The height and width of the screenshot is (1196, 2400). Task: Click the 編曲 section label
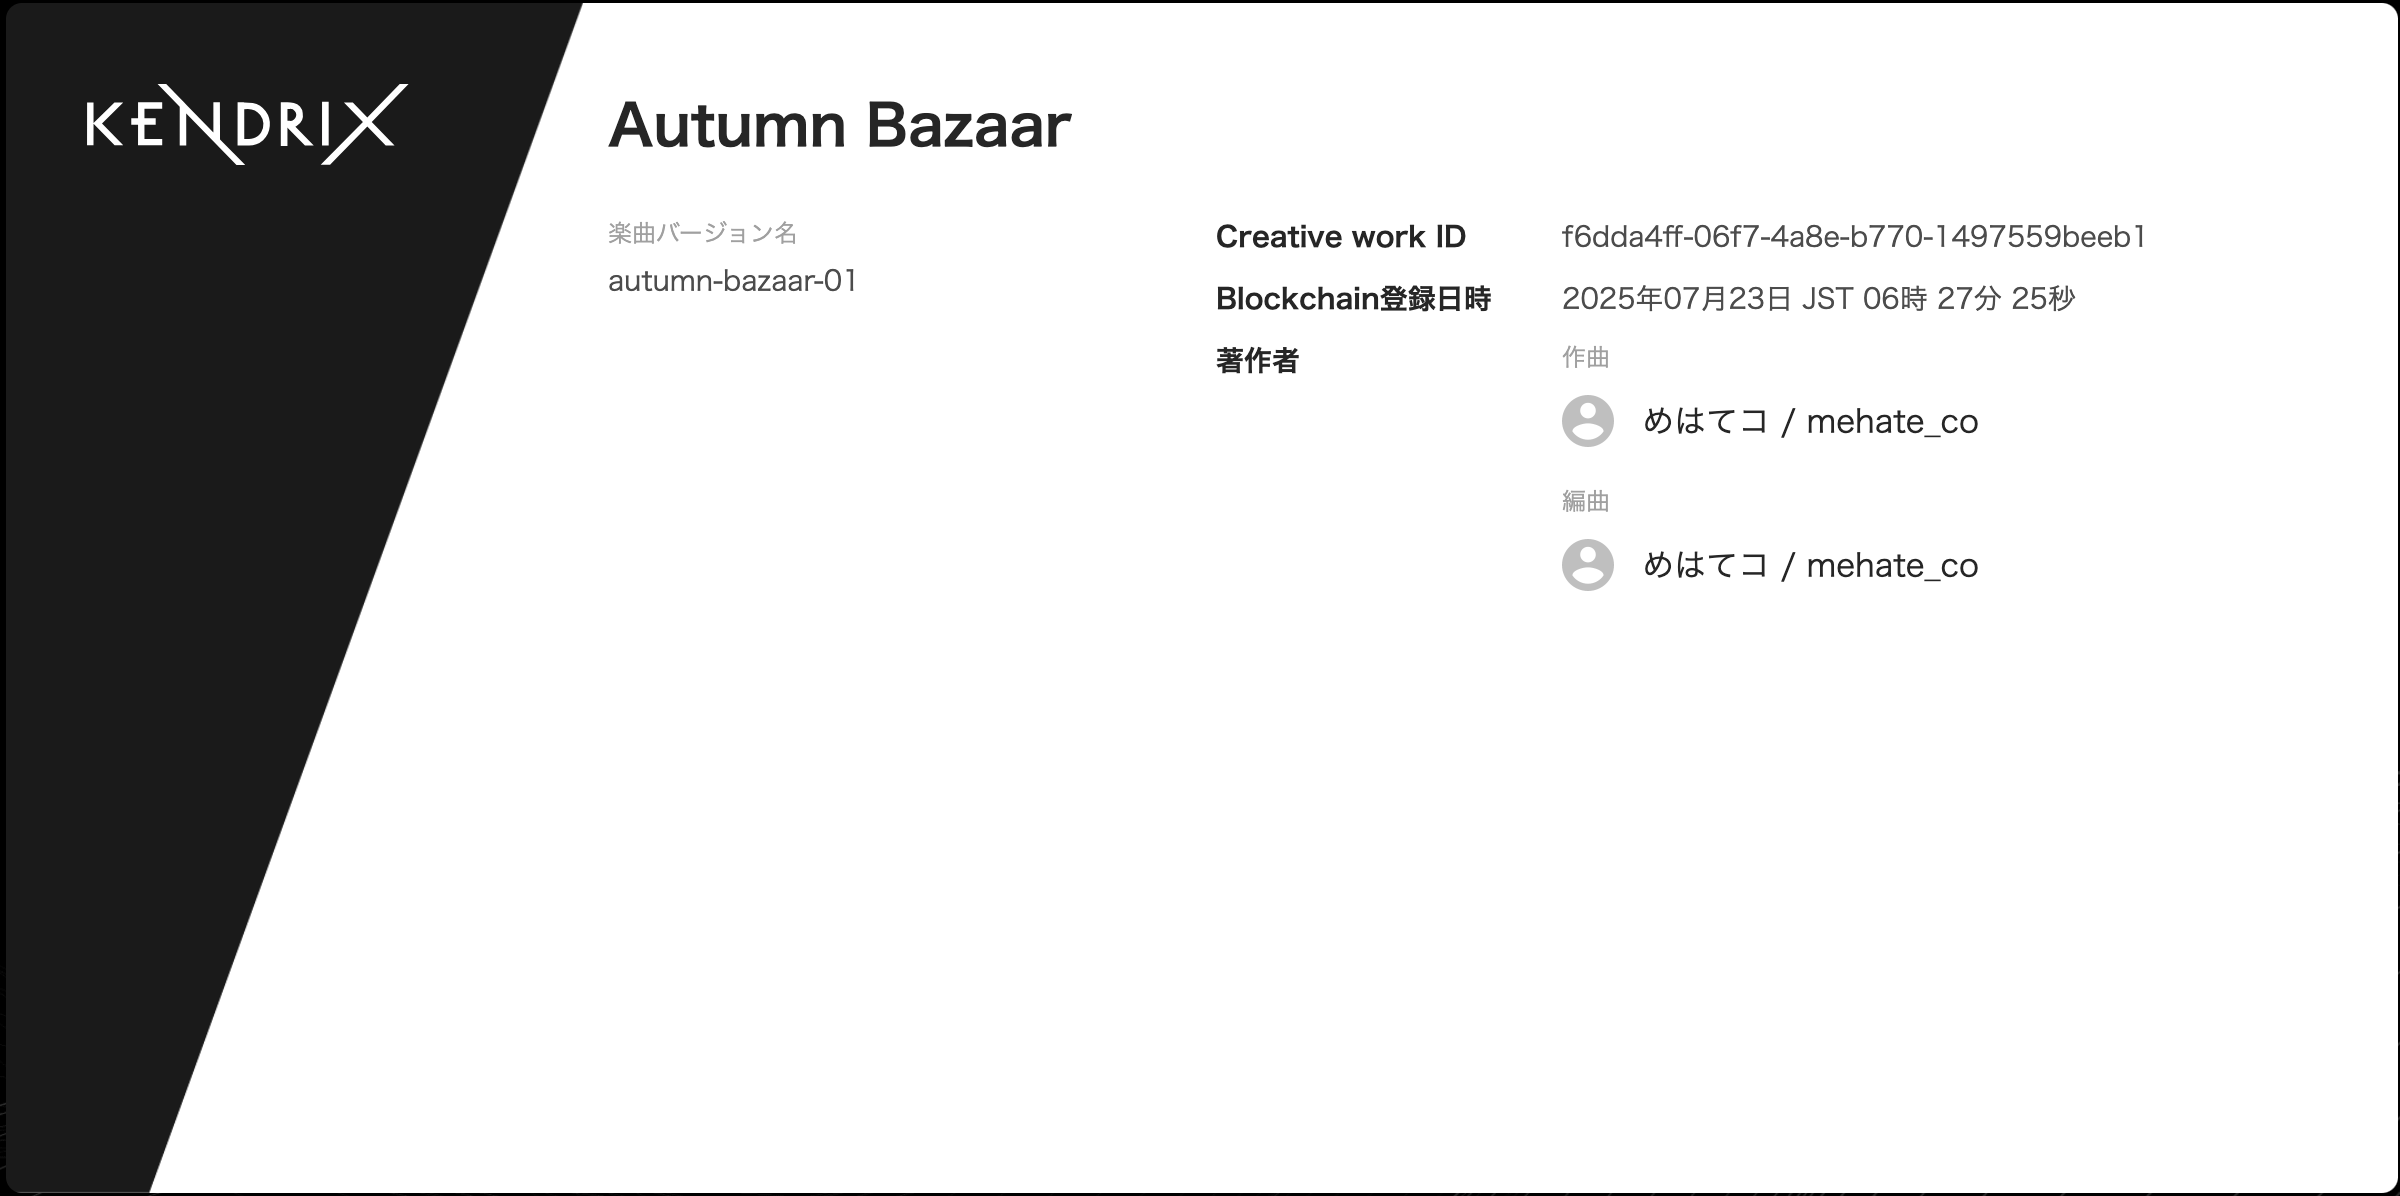(1585, 501)
